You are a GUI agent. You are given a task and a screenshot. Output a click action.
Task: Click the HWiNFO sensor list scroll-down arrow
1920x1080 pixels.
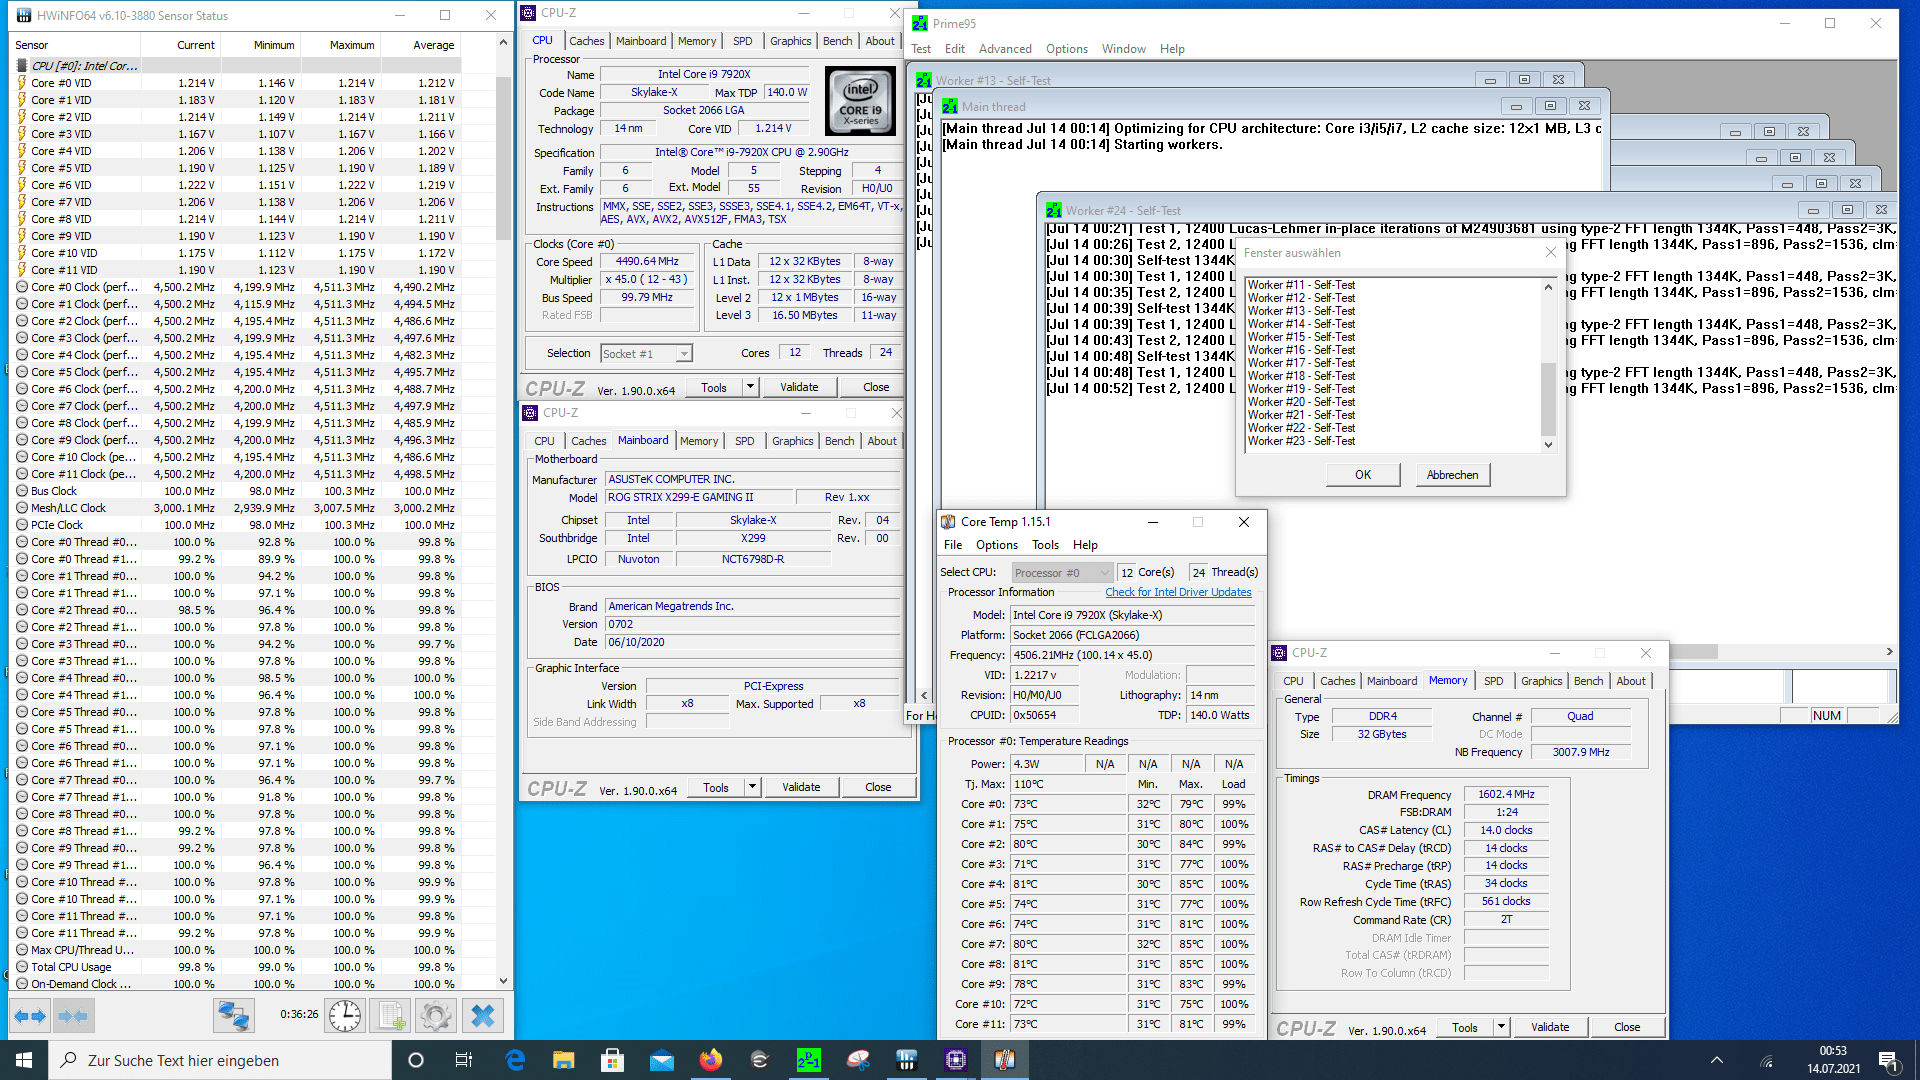503,981
